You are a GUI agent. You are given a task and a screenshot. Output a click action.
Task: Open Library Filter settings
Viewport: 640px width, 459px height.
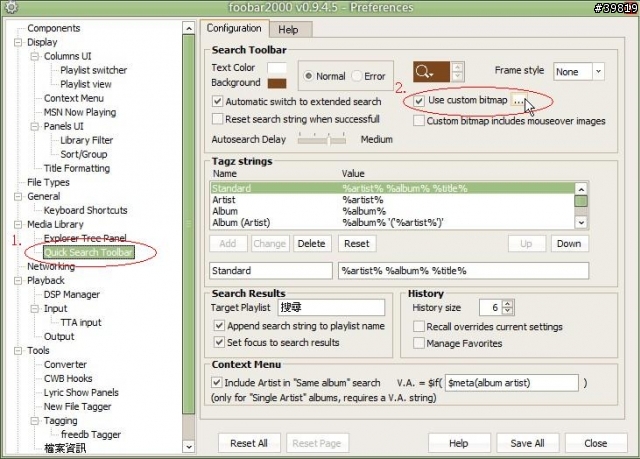coord(87,140)
